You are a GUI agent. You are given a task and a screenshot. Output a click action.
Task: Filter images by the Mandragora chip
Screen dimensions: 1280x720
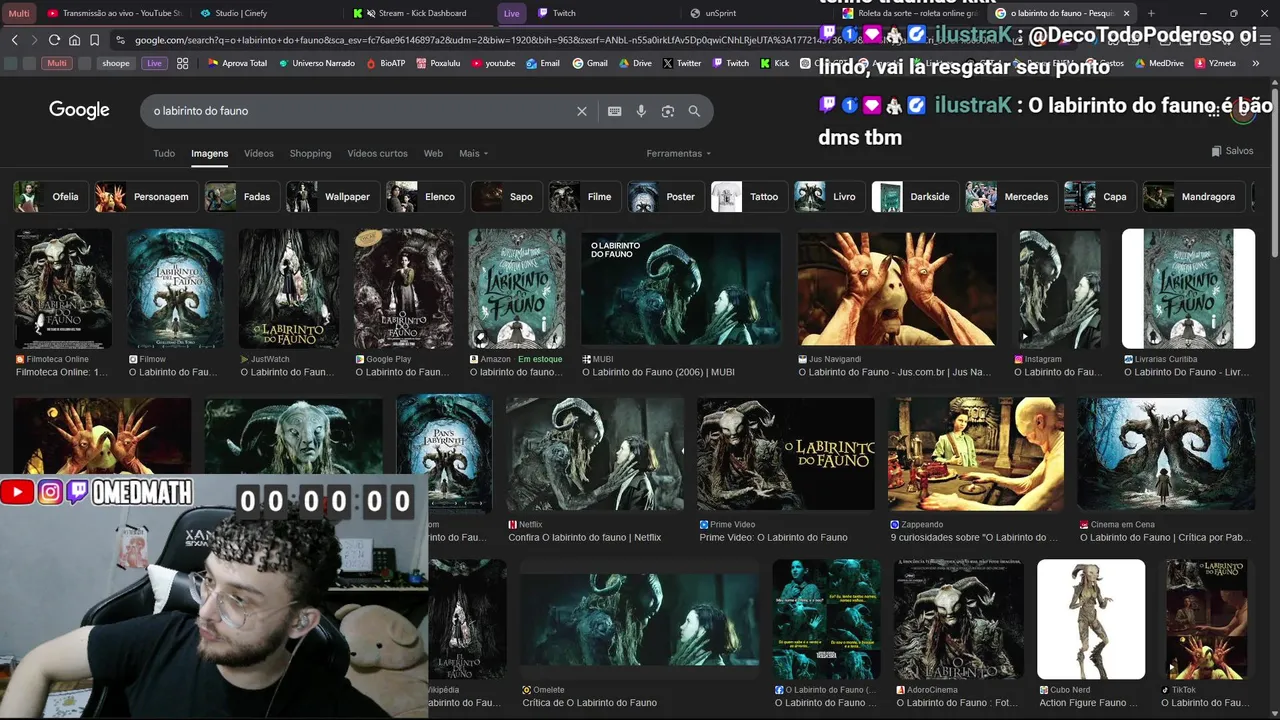(1194, 197)
